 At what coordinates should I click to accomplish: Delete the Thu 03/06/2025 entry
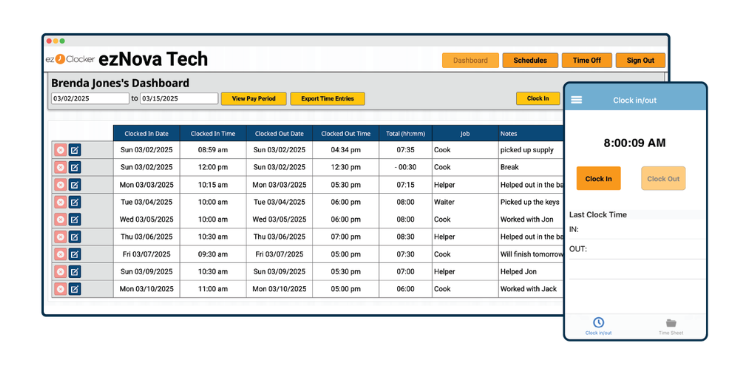tap(60, 237)
